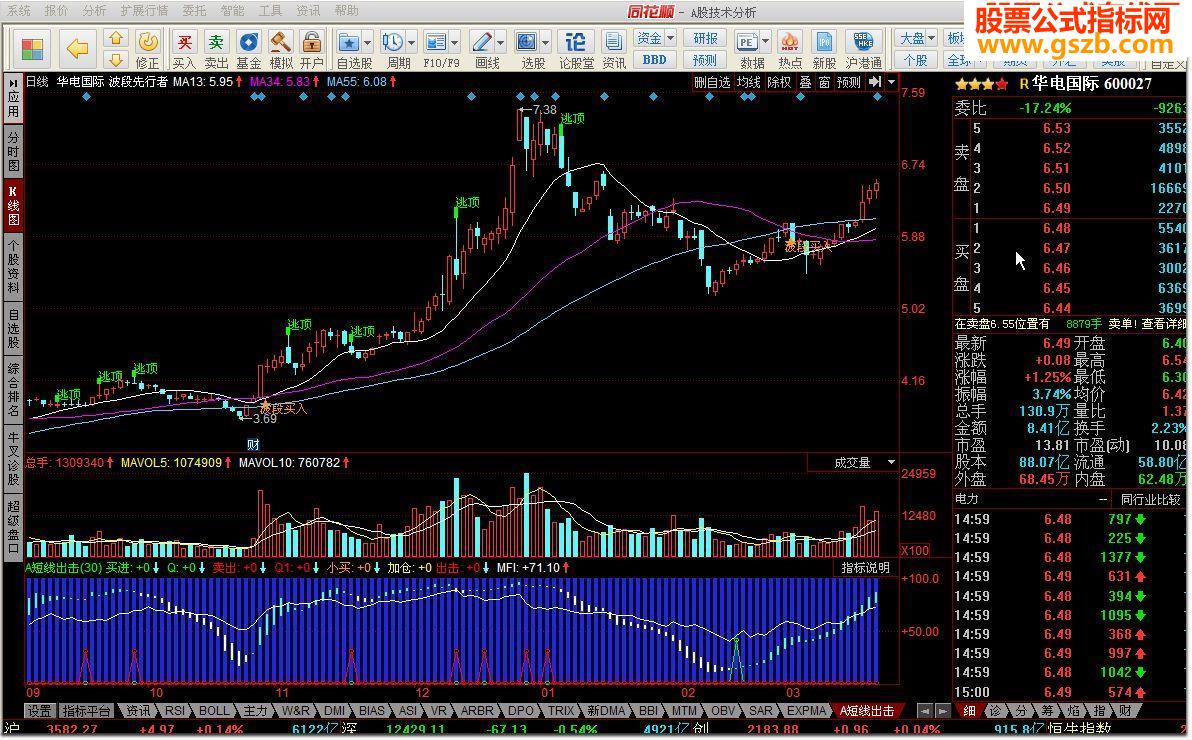Click the 删自选 button
This screenshot has height=740, width=1192.
[712, 81]
